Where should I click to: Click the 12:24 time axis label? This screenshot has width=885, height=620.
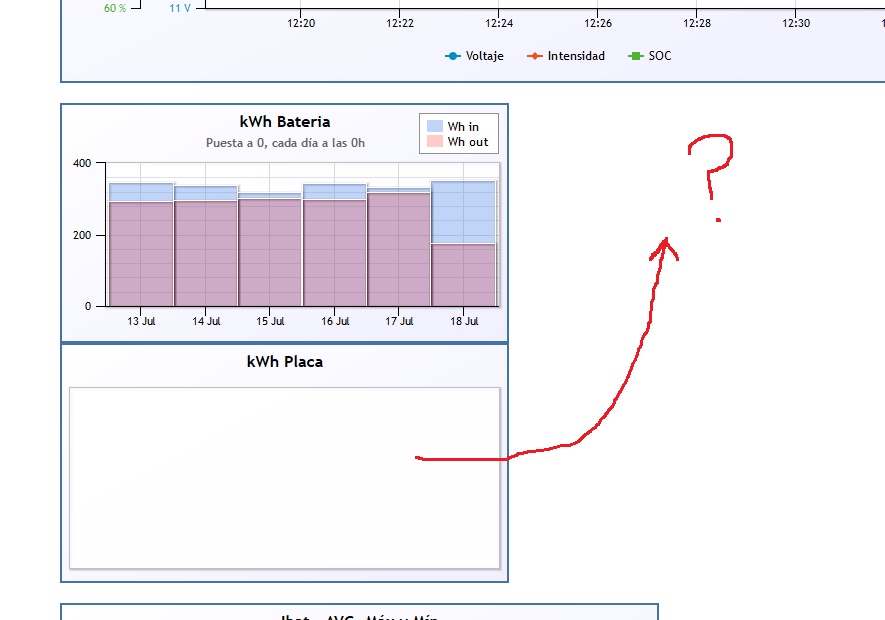[499, 23]
